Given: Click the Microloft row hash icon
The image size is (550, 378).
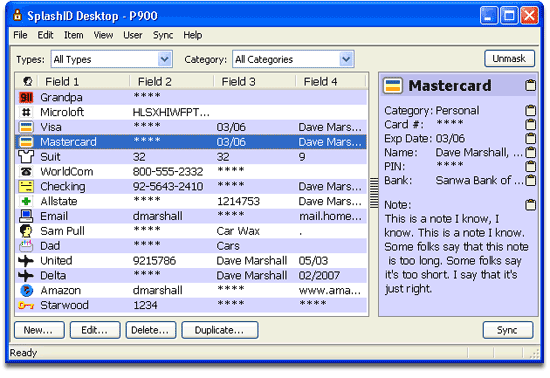Looking at the screenshot, I should pyautogui.click(x=26, y=112).
